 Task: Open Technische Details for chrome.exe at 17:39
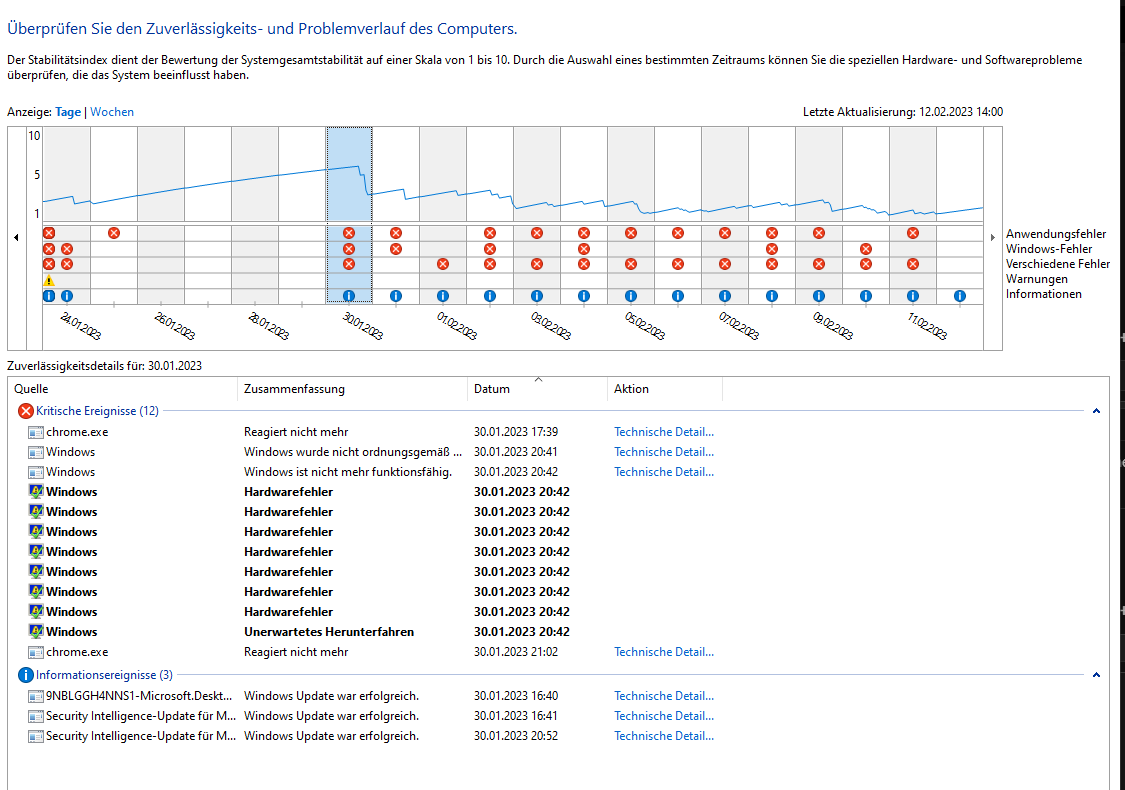coord(664,432)
